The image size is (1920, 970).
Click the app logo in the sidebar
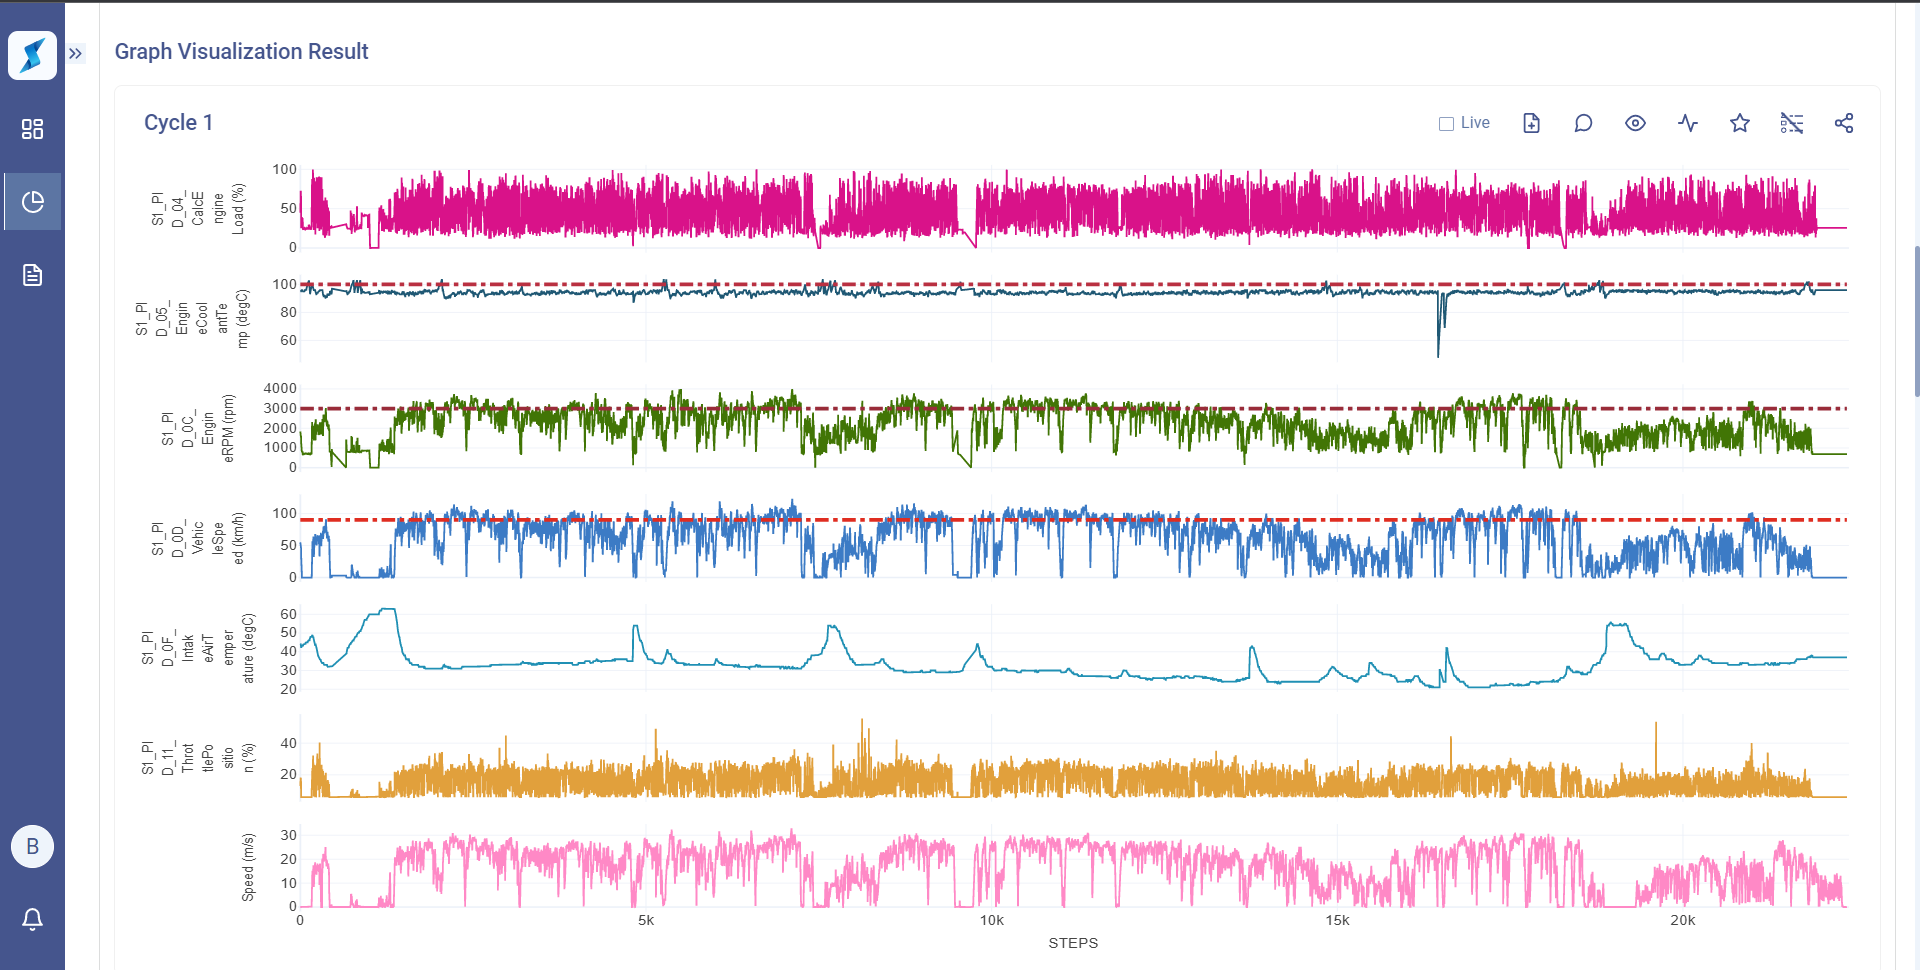[32, 55]
